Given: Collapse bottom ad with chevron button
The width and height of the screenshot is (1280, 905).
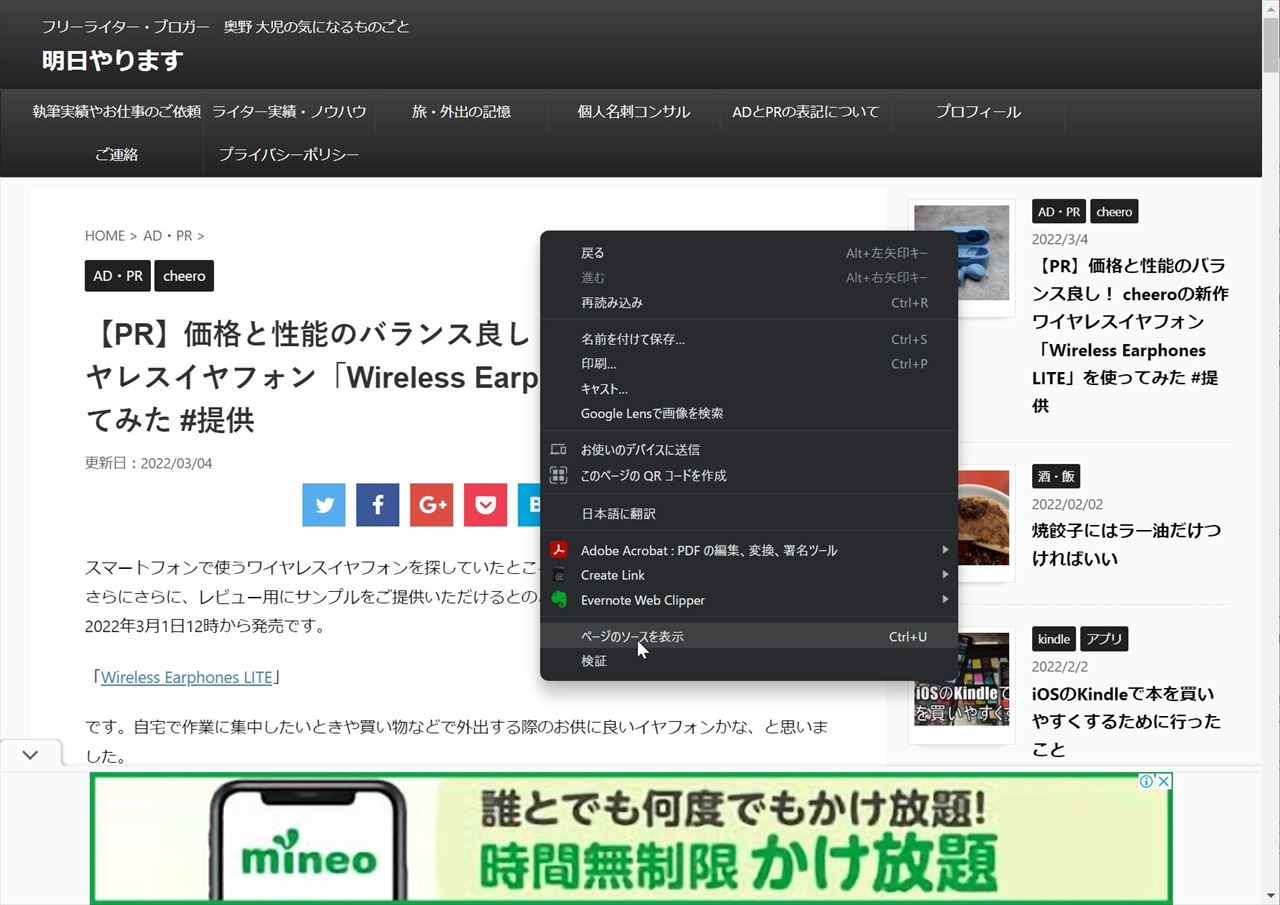Looking at the screenshot, I should point(30,755).
